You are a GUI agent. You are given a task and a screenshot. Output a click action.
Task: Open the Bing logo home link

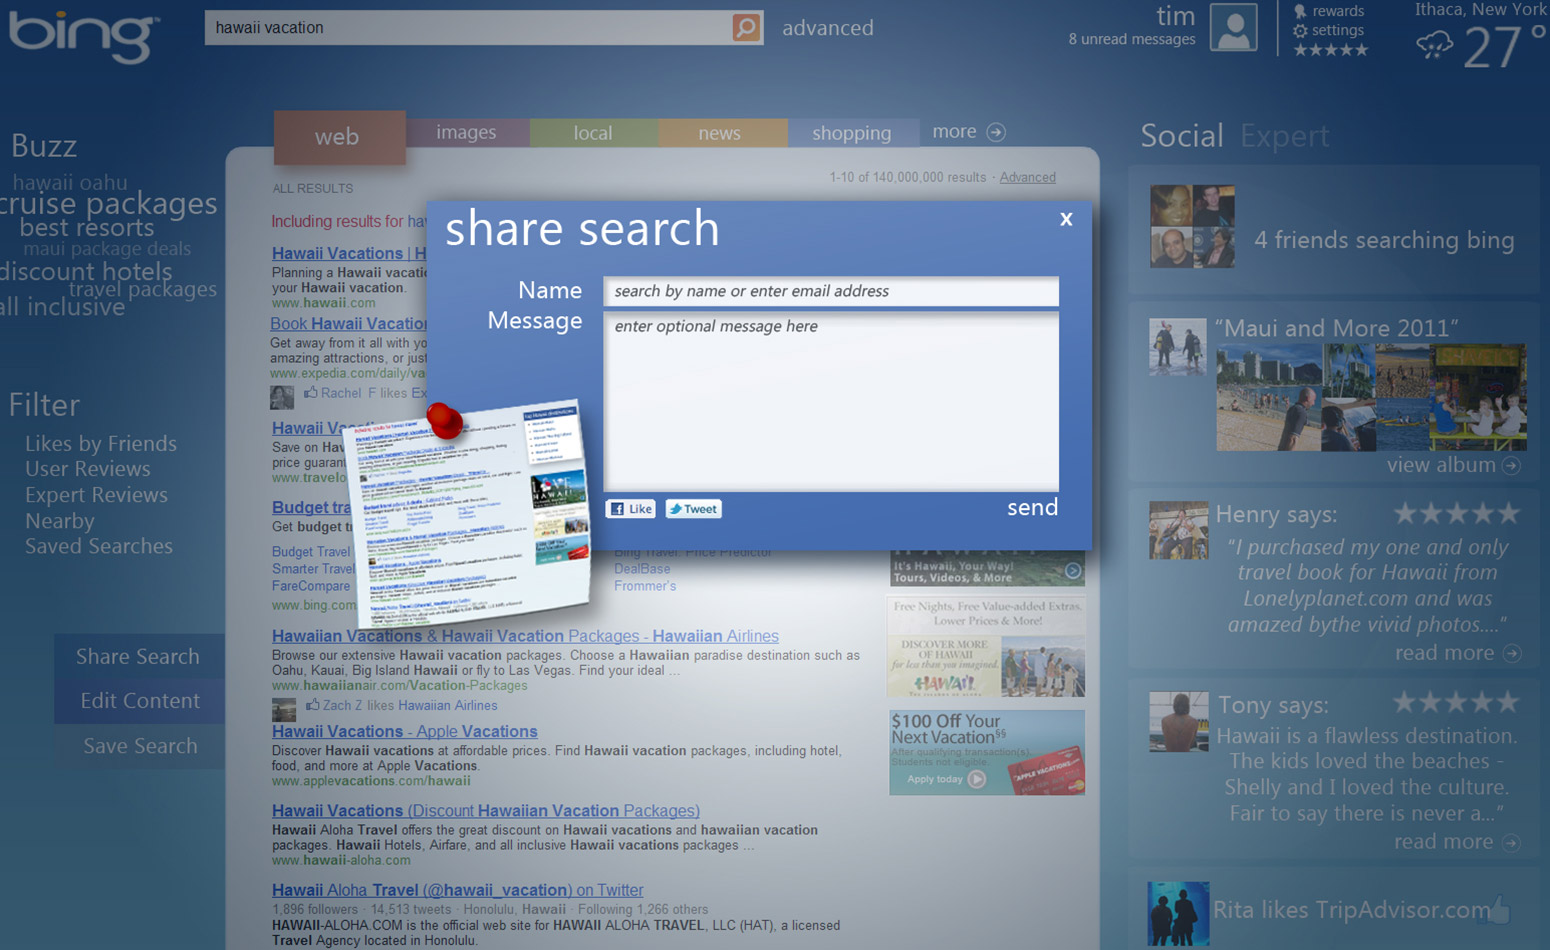click(x=84, y=36)
